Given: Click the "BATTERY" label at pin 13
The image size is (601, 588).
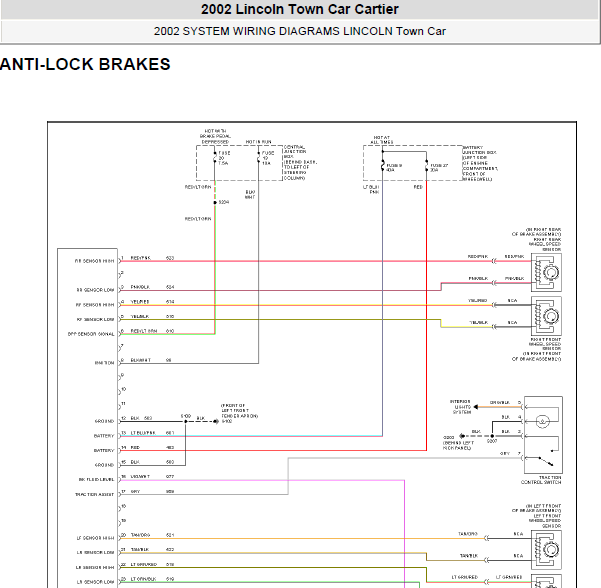Looking at the screenshot, I should point(104,436).
